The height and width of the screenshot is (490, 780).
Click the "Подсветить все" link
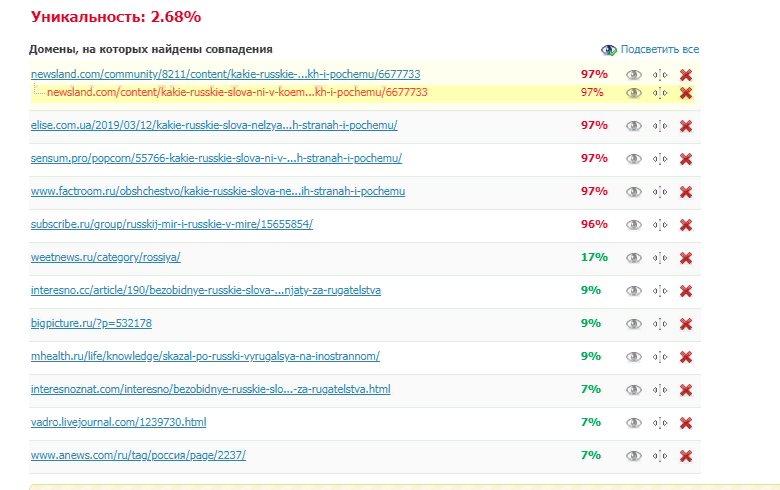tap(659, 49)
